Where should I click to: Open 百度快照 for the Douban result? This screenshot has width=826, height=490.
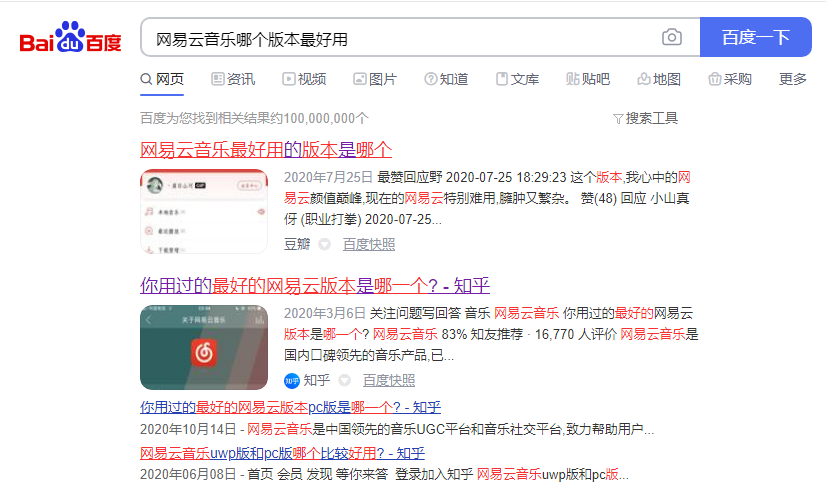point(369,244)
